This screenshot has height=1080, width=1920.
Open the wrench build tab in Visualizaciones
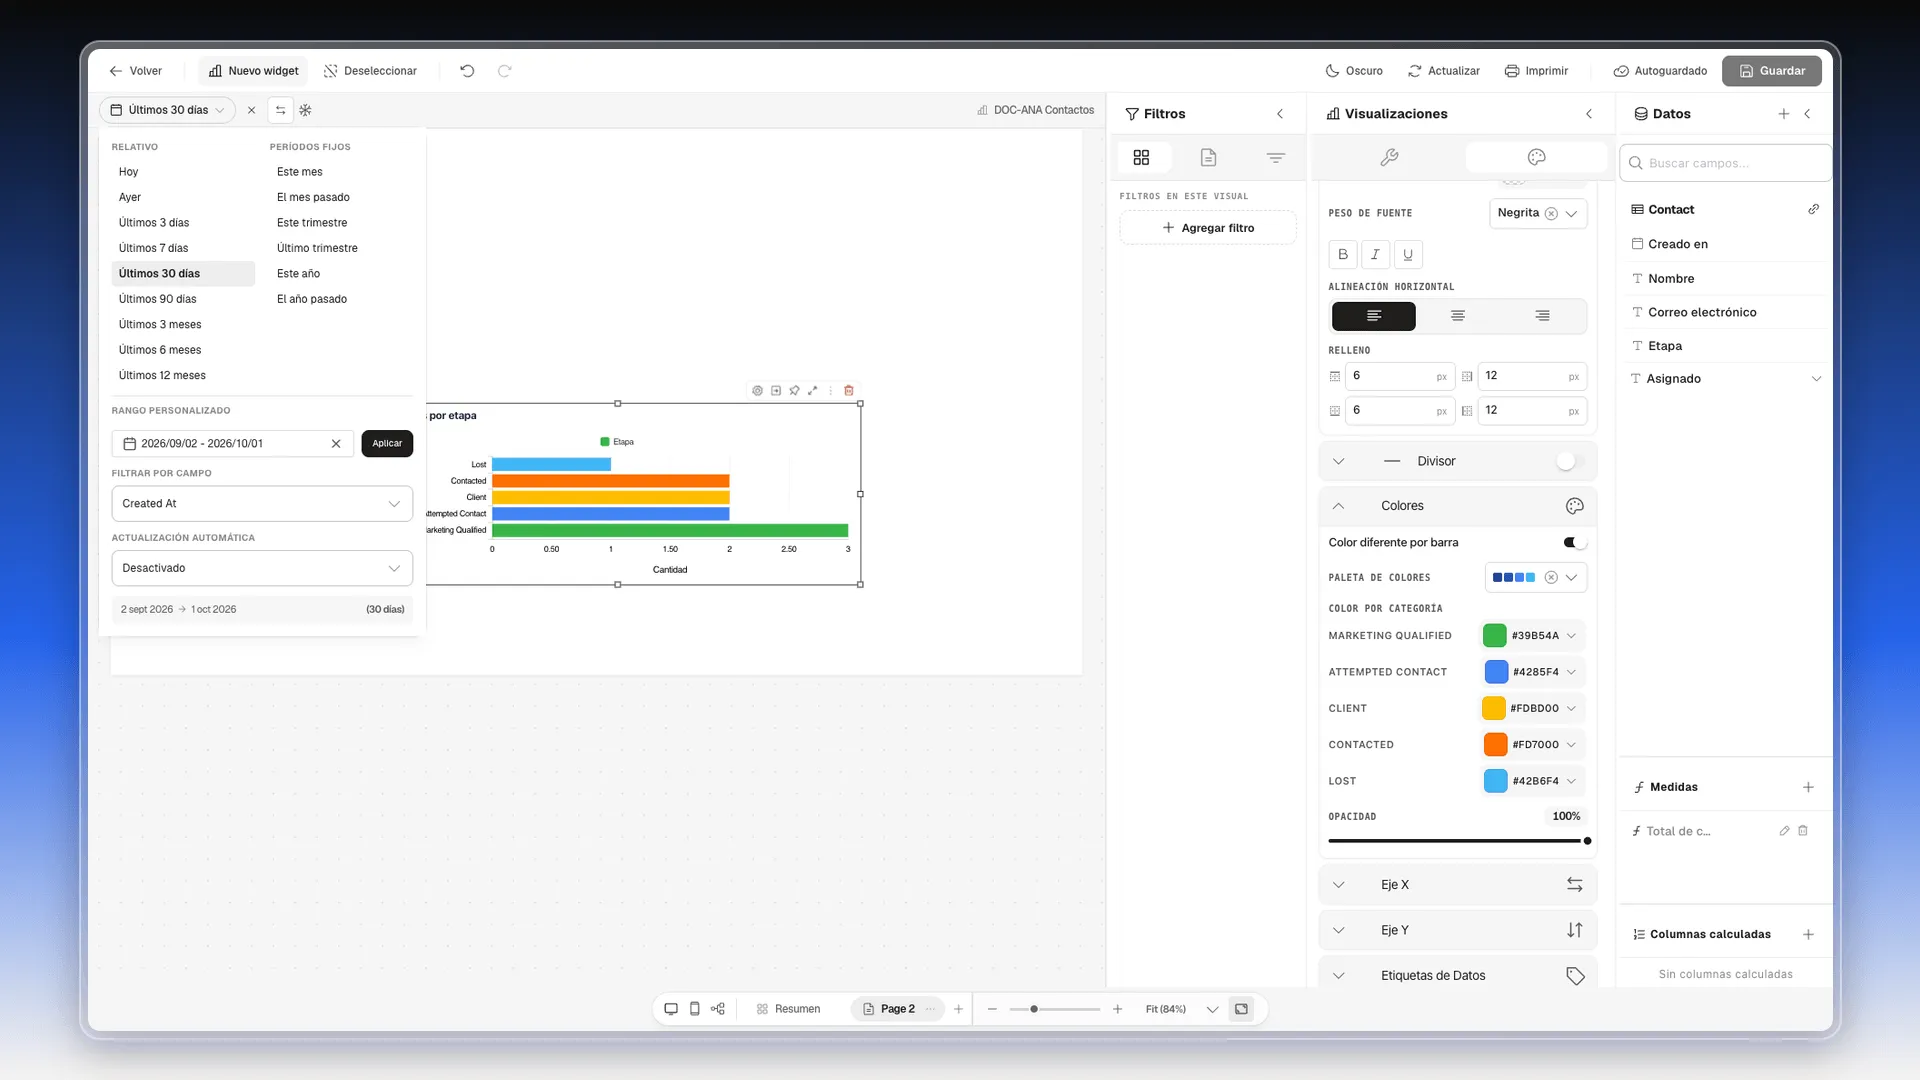[1388, 157]
